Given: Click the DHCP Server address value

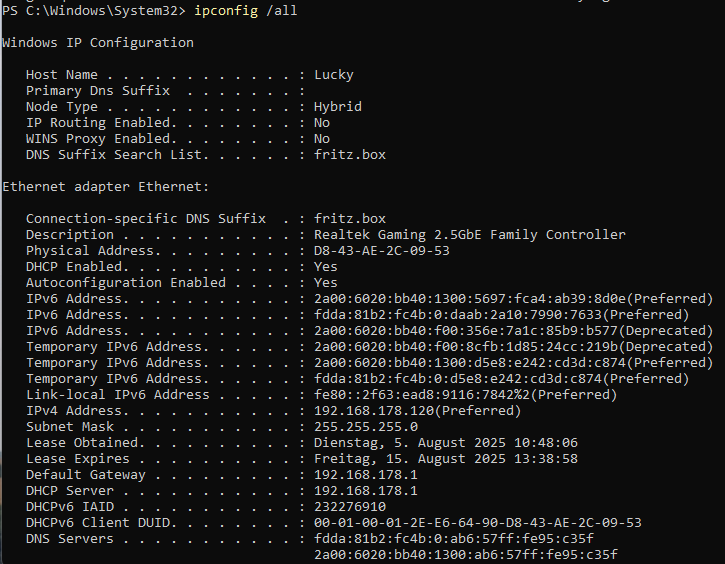Looking at the screenshot, I should 365,490.
